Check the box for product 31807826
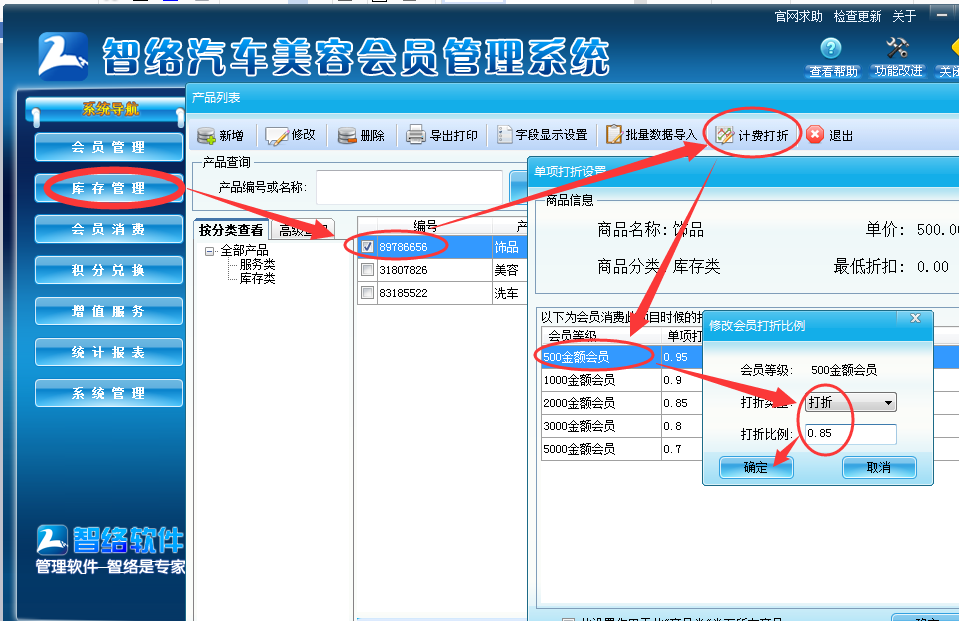The width and height of the screenshot is (959, 621). pos(368,270)
